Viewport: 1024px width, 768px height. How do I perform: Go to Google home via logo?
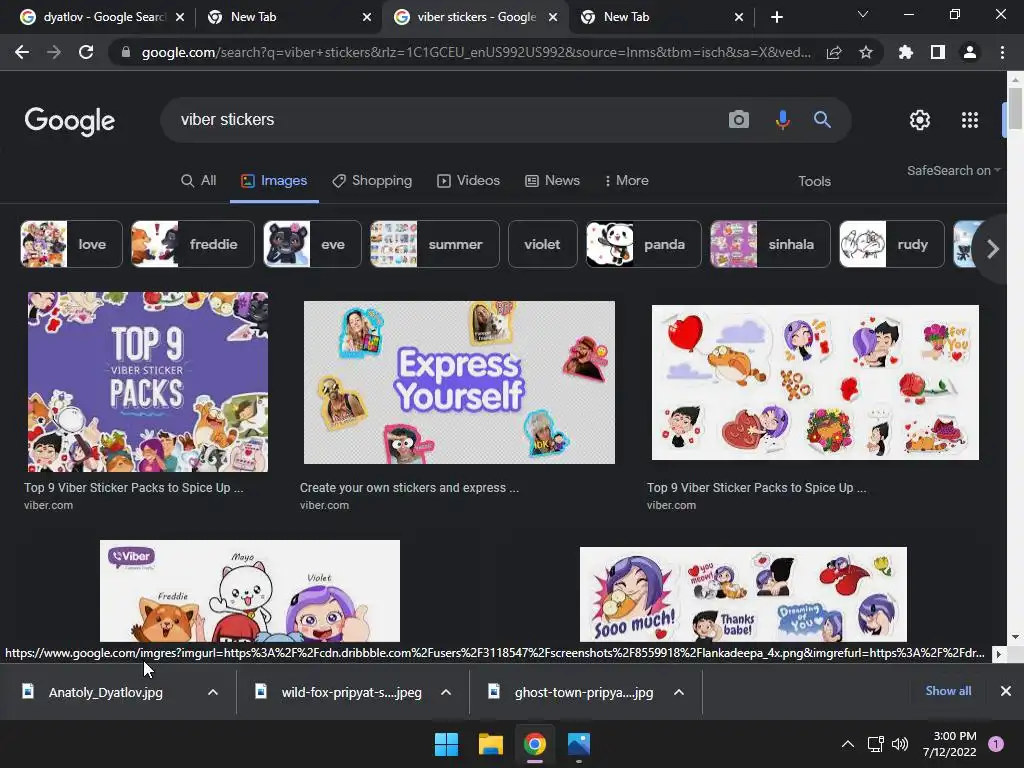[x=70, y=121]
